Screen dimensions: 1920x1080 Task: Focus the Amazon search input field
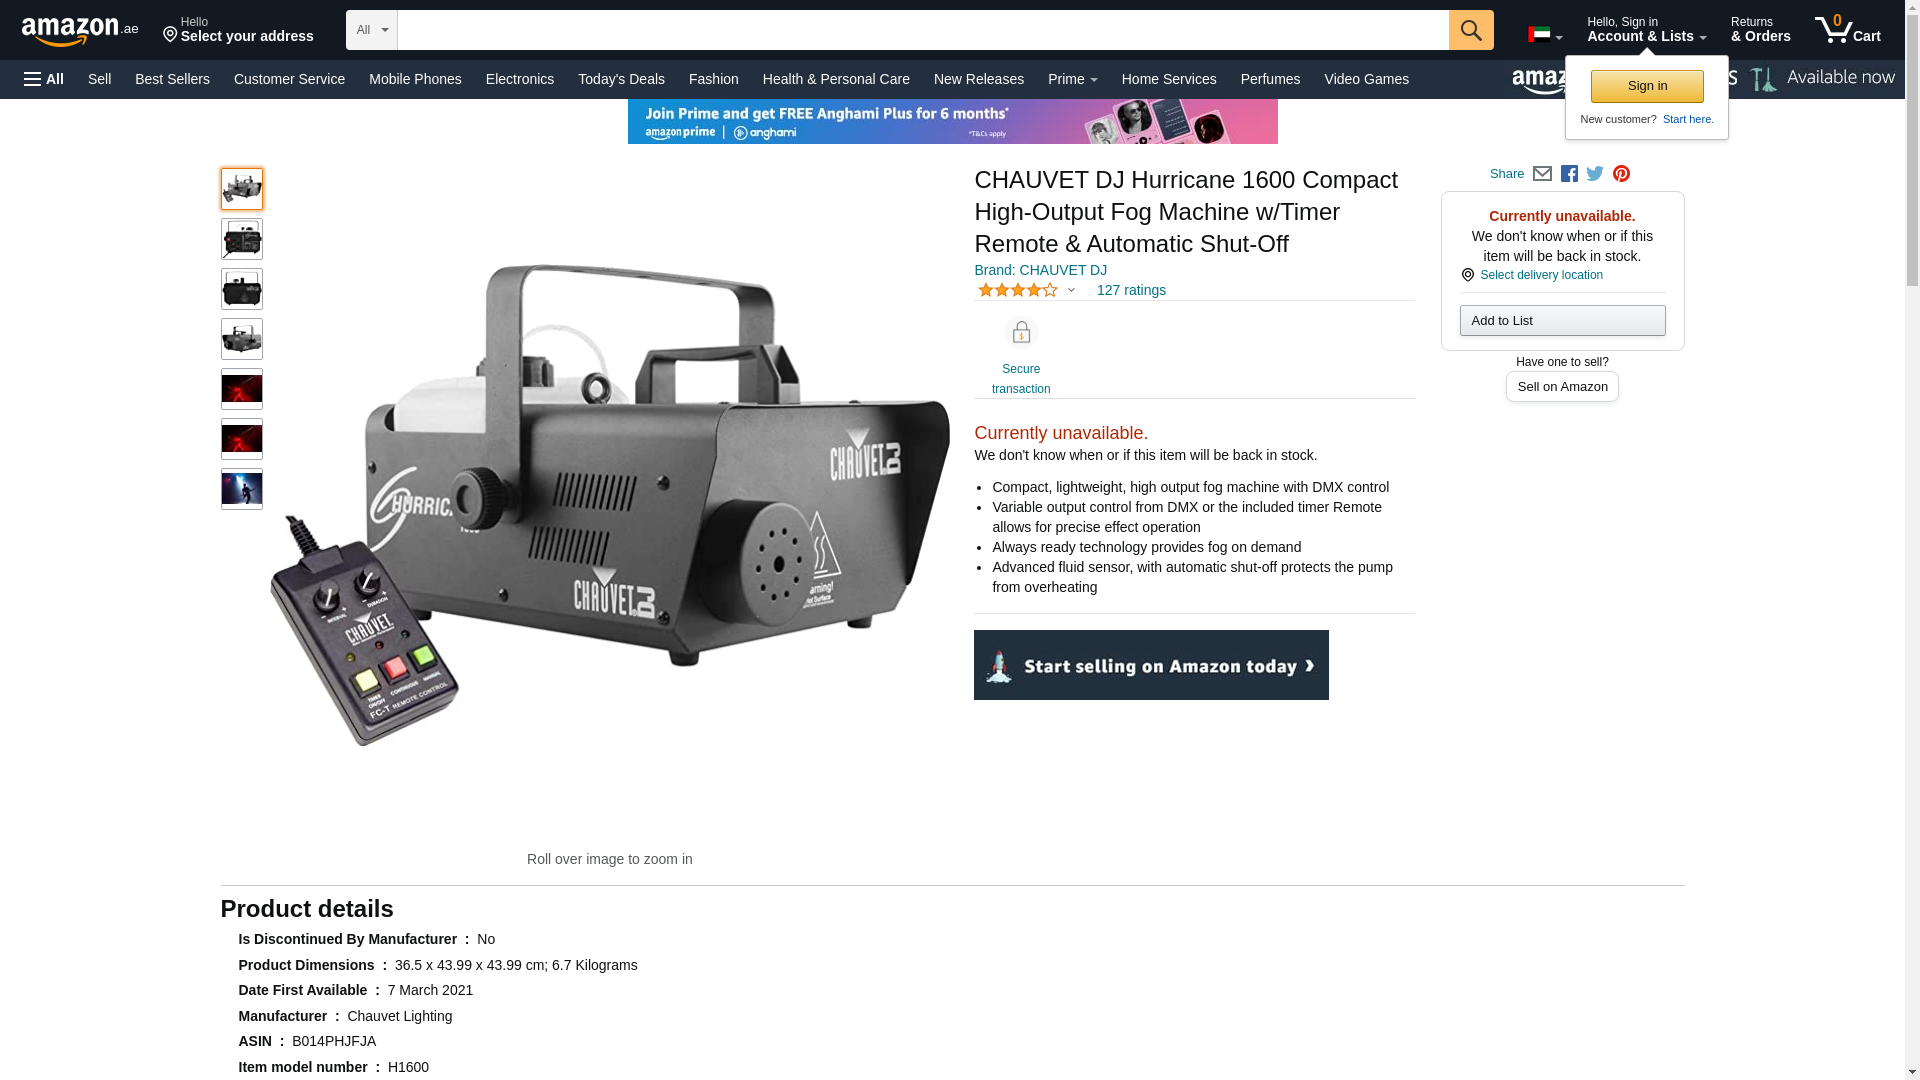[x=923, y=30]
